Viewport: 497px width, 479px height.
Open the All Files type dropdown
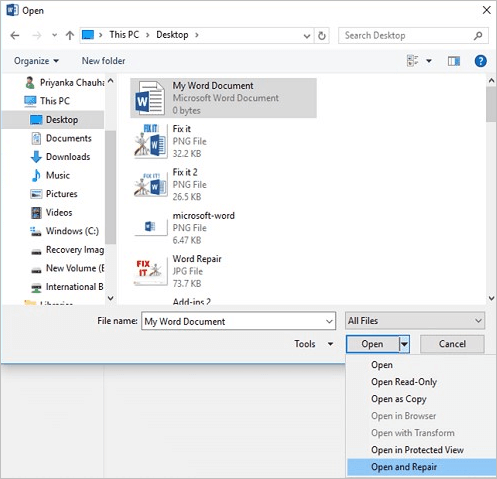[415, 321]
